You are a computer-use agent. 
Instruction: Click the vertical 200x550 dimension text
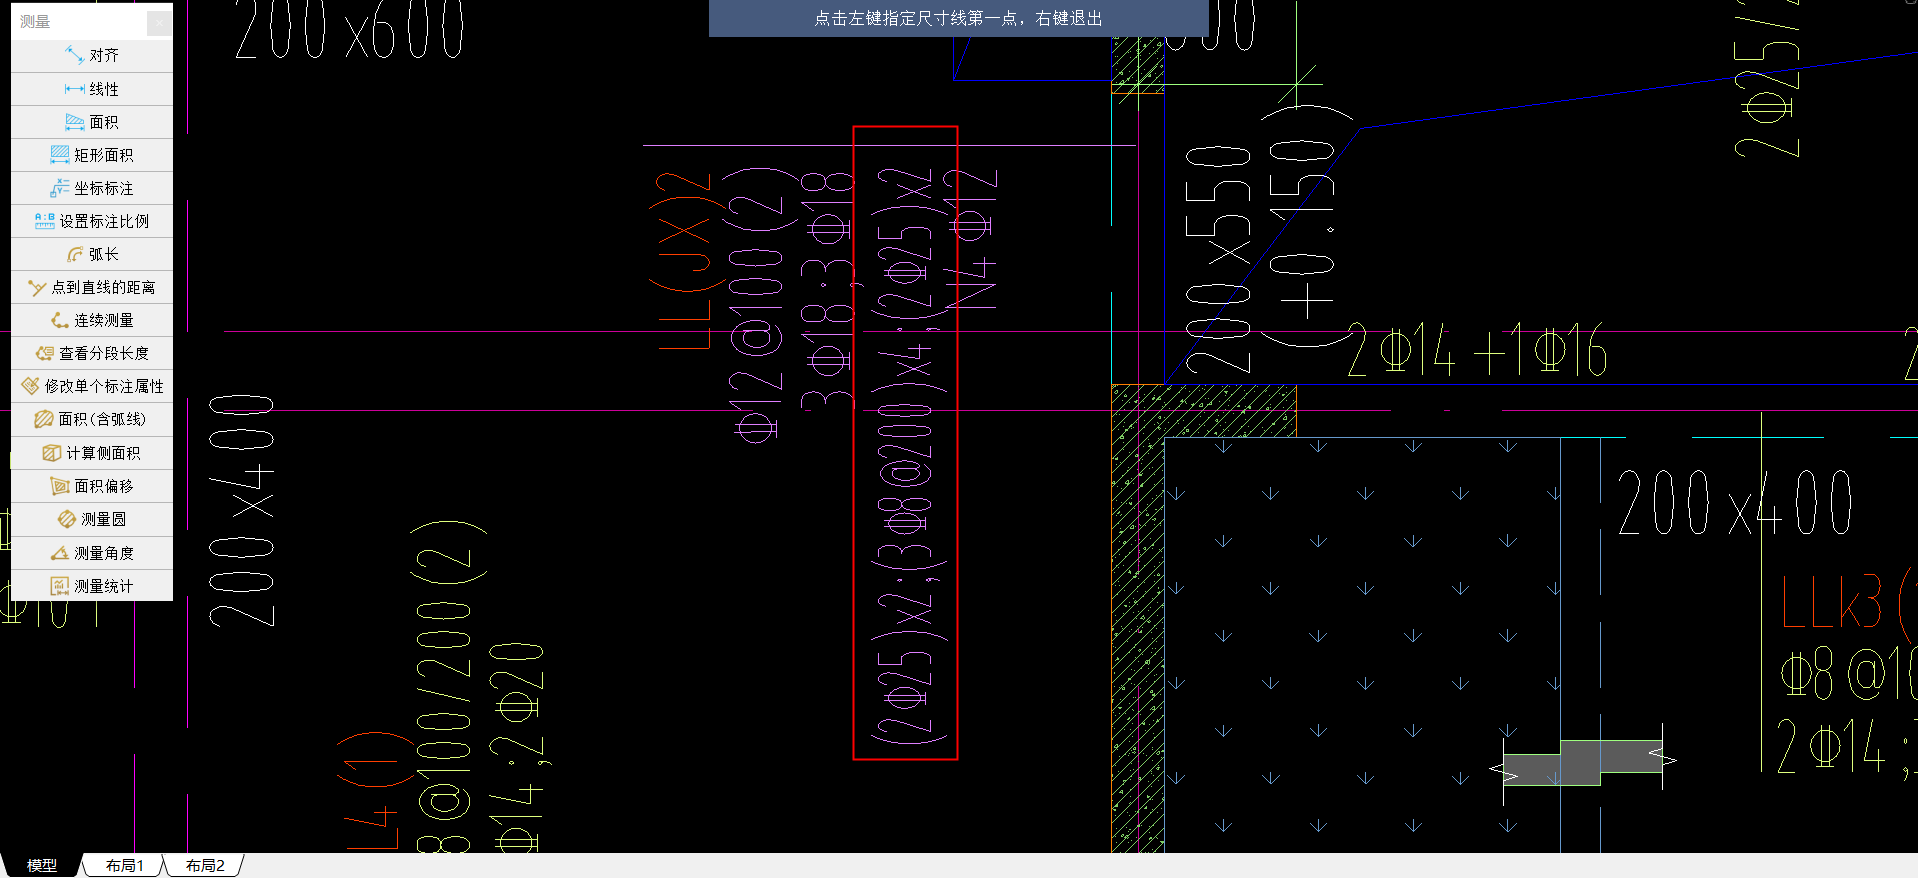pyautogui.click(x=1218, y=260)
